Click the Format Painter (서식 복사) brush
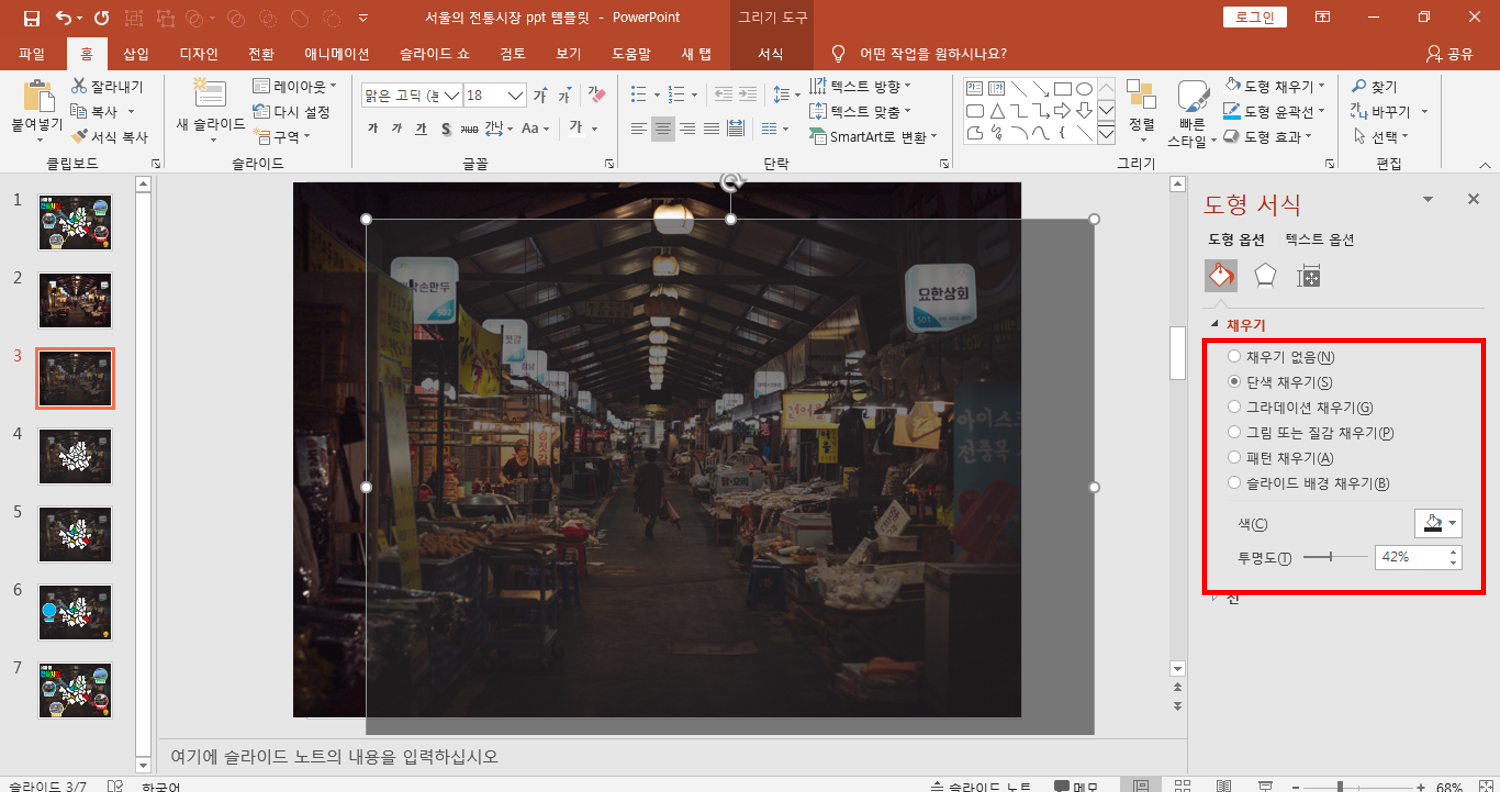Viewport: 1500px width, 792px height. click(x=79, y=137)
